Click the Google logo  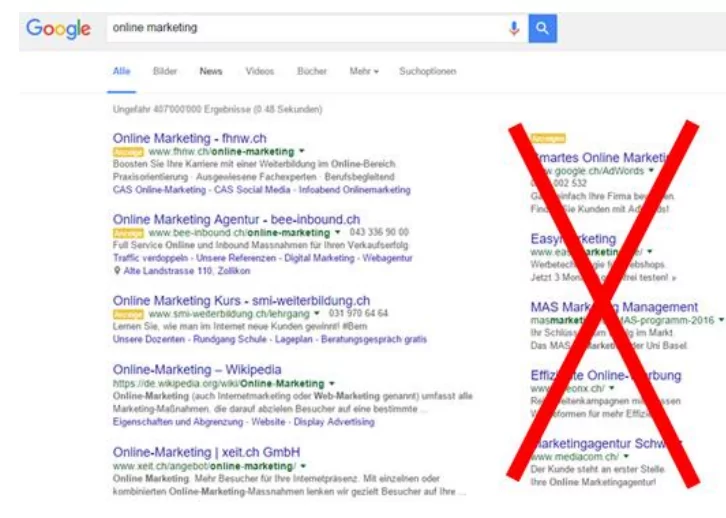58,29
